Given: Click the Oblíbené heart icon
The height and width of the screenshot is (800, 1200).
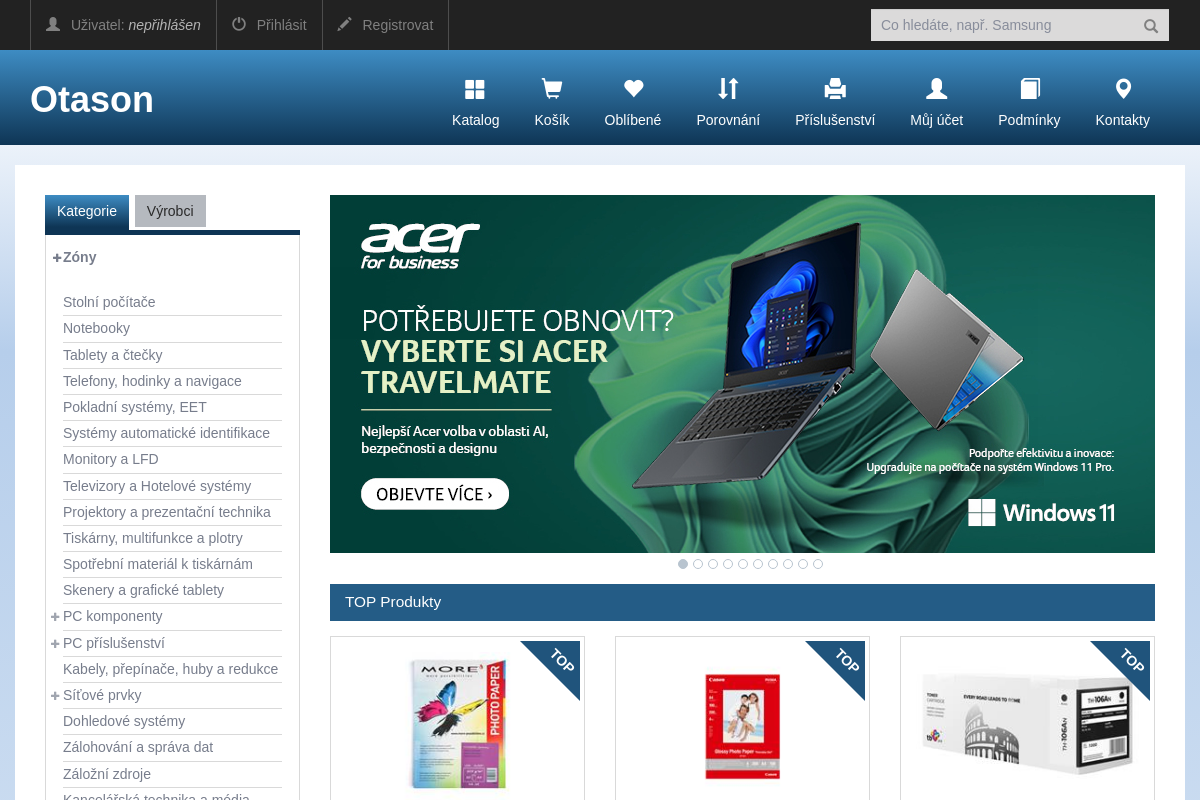Looking at the screenshot, I should (x=633, y=90).
